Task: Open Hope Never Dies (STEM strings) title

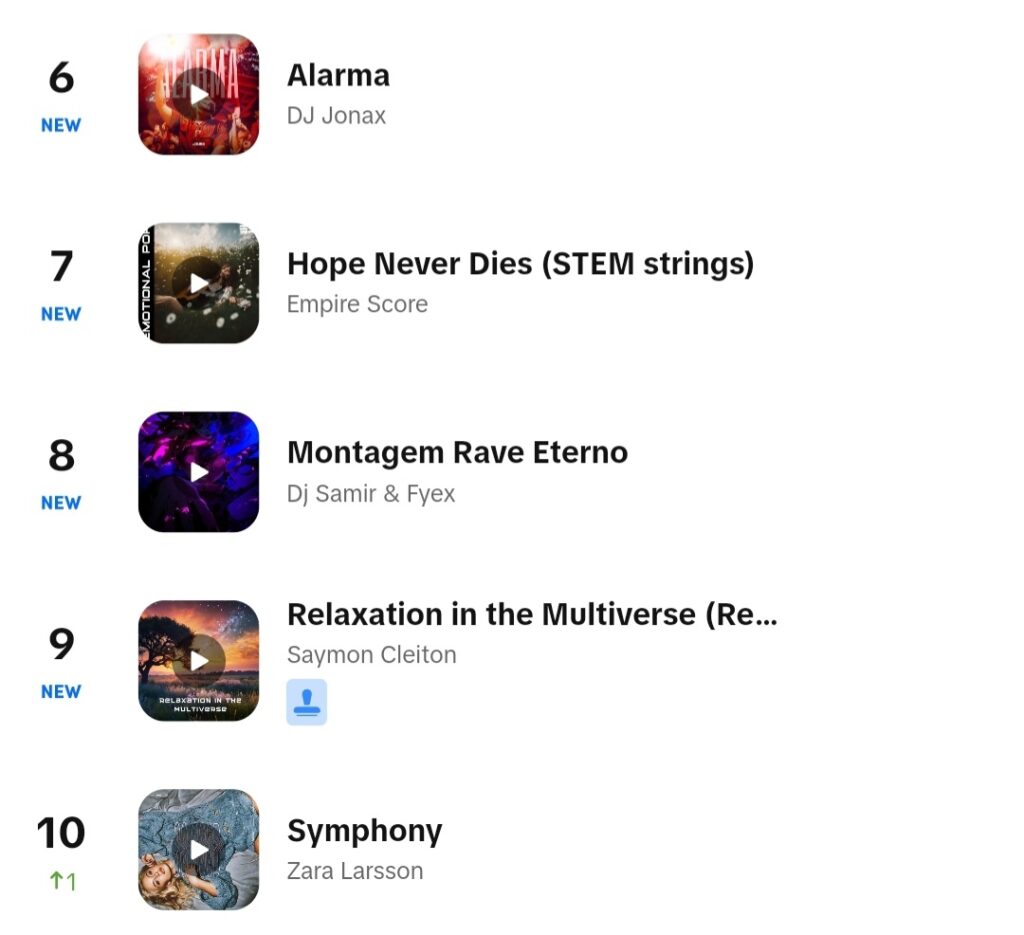Action: point(520,264)
